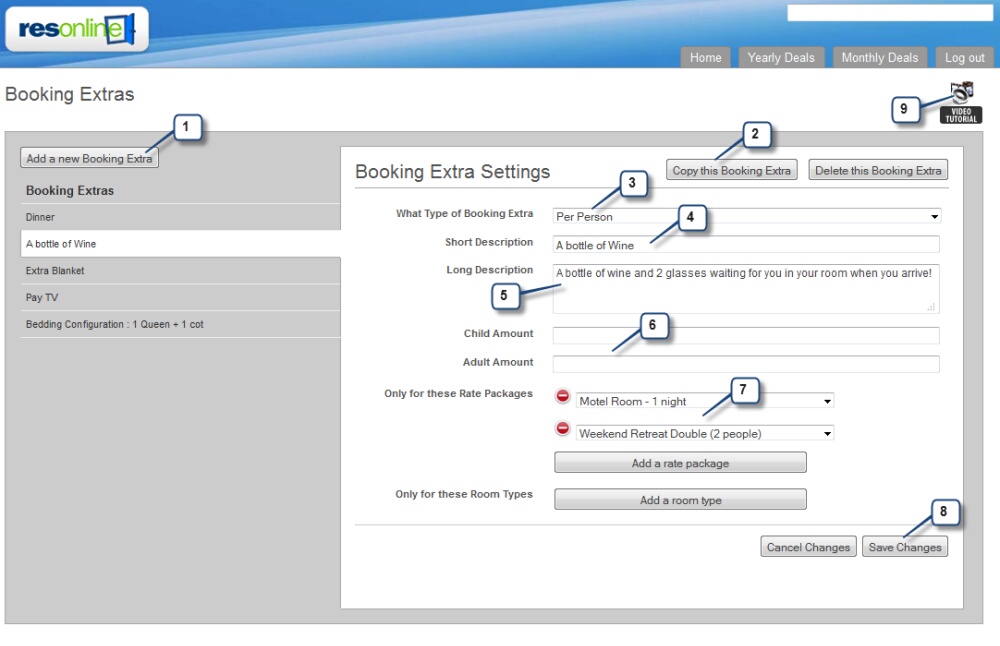This screenshot has width=1000, height=646.
Task: Go to the Home tab
Action: pyautogui.click(x=705, y=58)
